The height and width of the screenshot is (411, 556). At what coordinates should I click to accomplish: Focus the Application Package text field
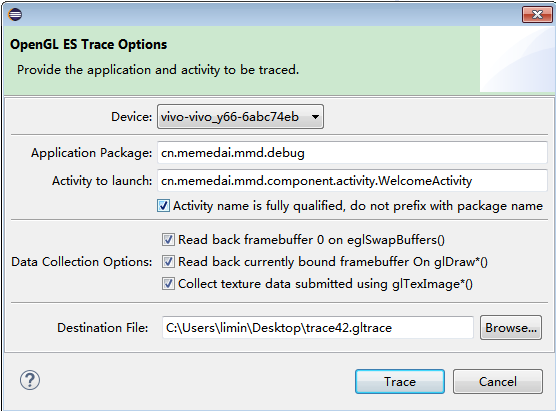click(x=352, y=152)
